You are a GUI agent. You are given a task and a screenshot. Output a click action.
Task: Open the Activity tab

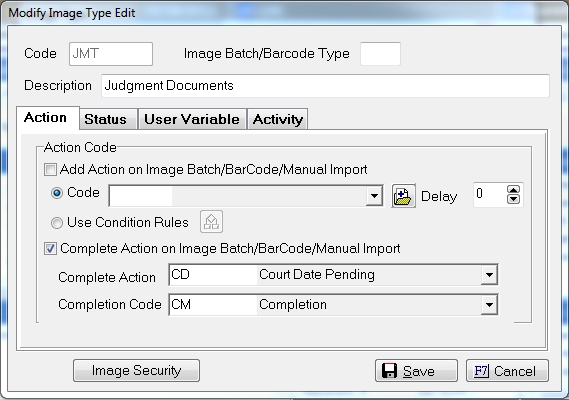pyautogui.click(x=278, y=119)
